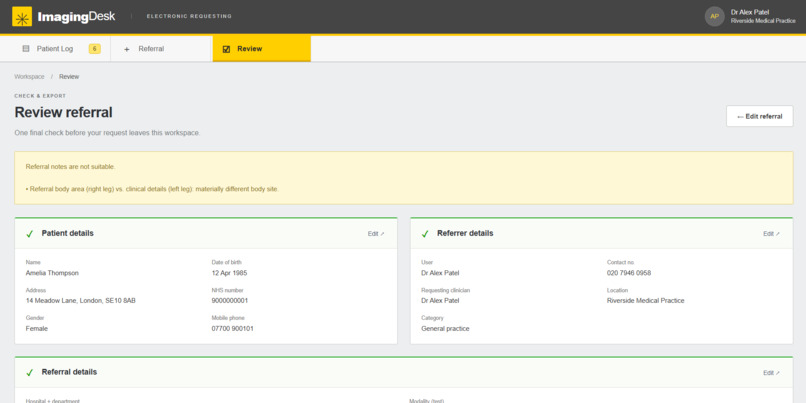Open the AP user avatar
The height and width of the screenshot is (403, 806).
click(715, 16)
